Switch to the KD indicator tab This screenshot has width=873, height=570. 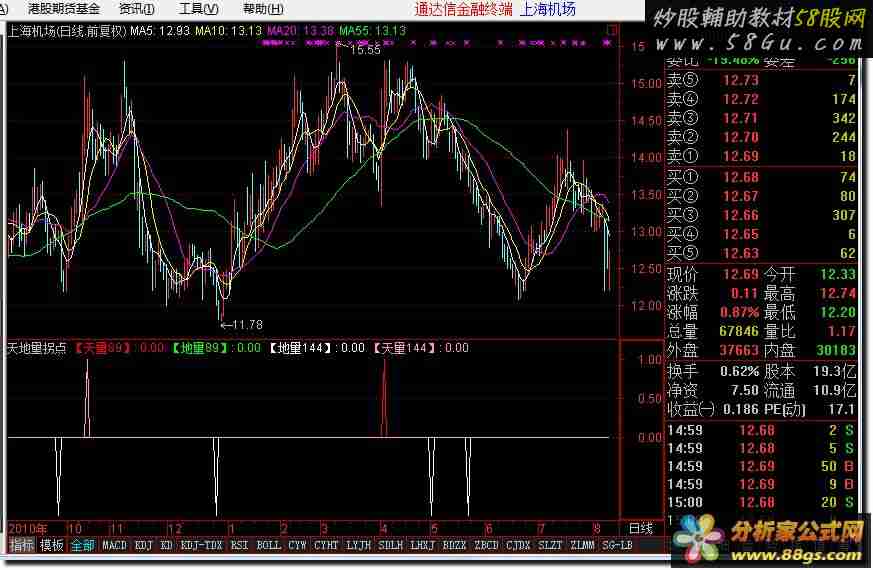pyautogui.click(x=166, y=545)
